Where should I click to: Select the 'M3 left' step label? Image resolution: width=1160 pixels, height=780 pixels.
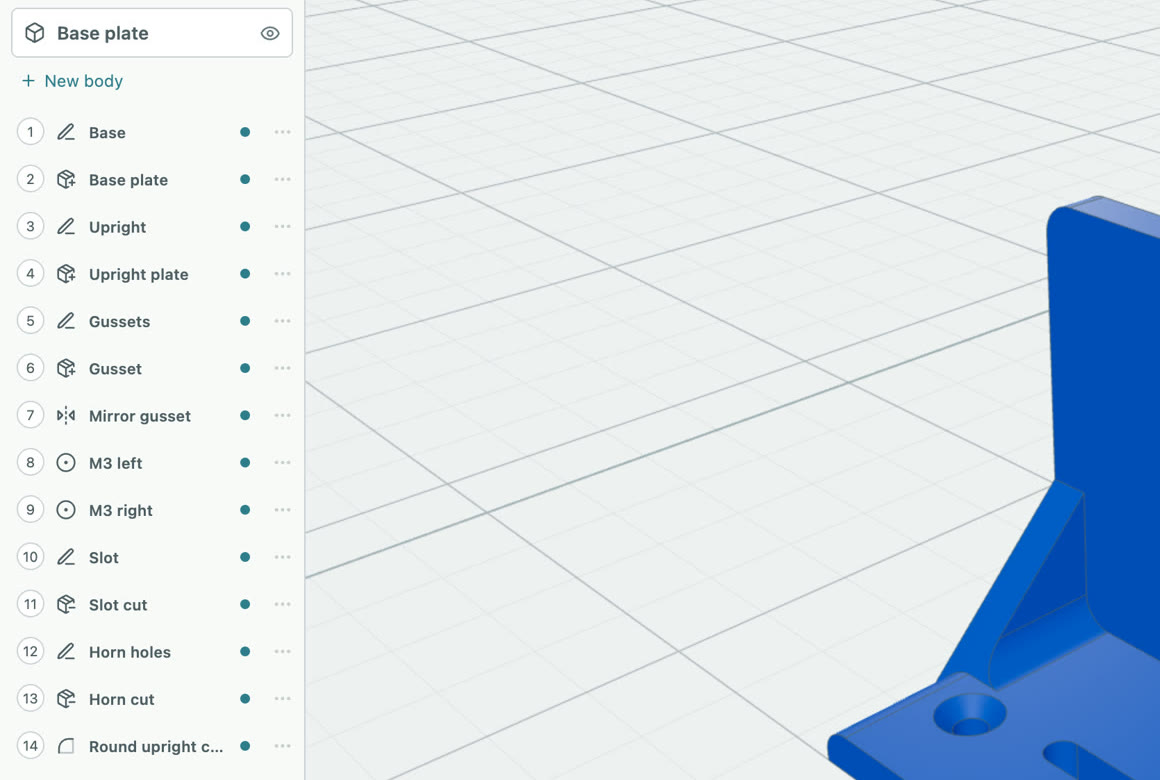[115, 463]
